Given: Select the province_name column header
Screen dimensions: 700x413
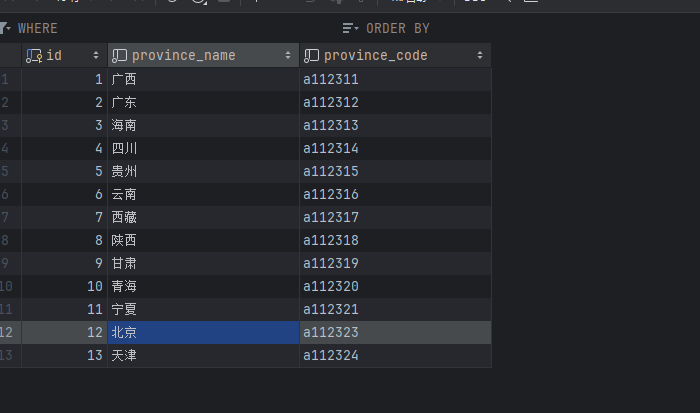Looking at the screenshot, I should pyautogui.click(x=184, y=56).
